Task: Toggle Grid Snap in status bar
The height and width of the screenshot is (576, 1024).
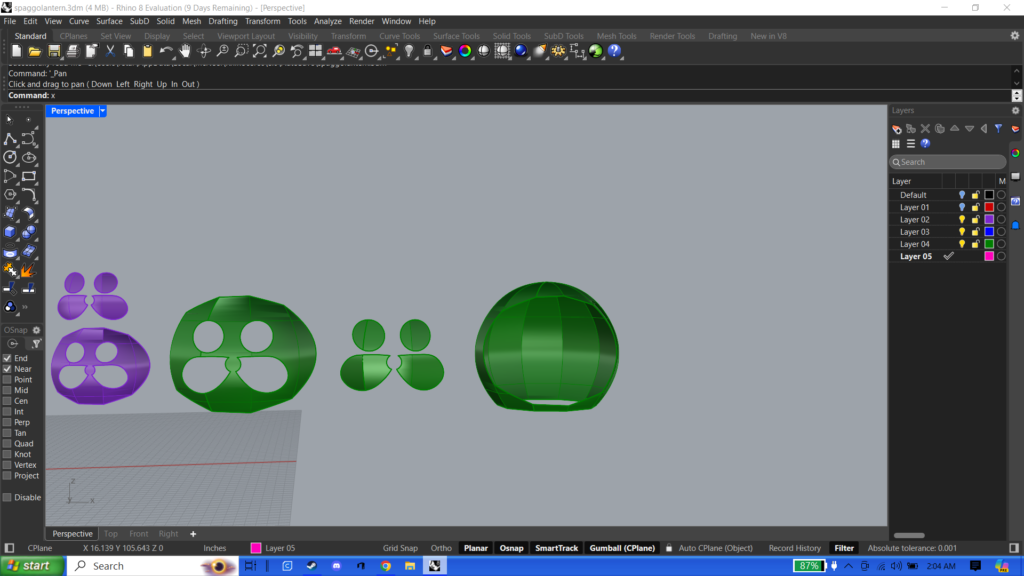Action: coord(400,548)
